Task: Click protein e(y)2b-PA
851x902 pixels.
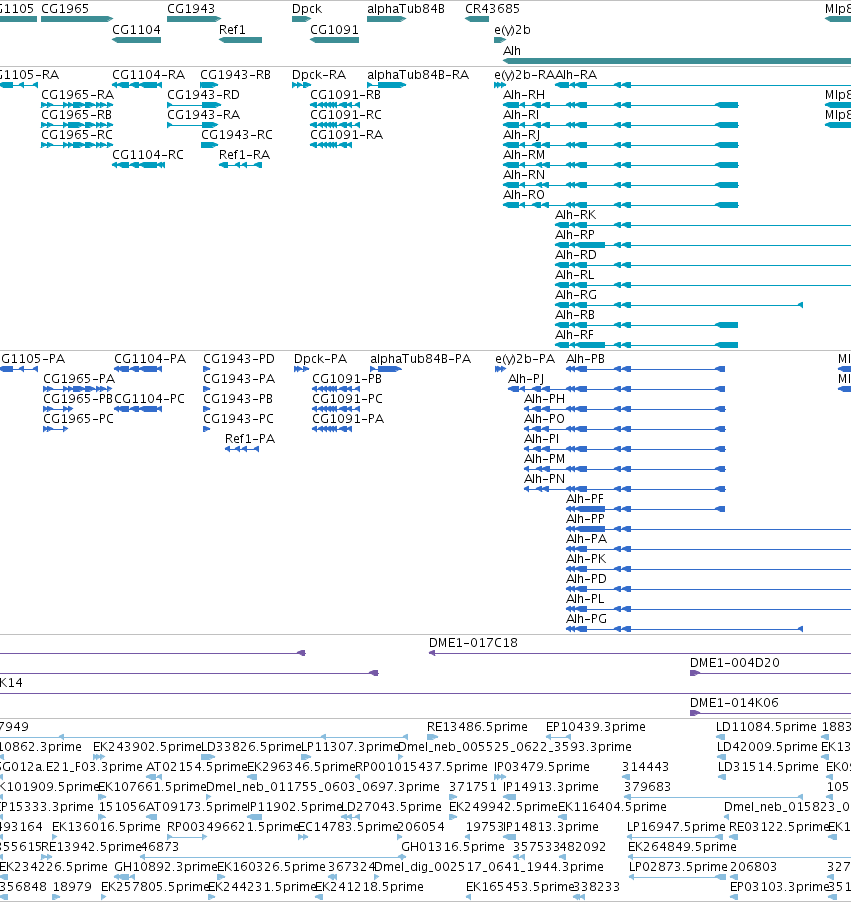Action: point(501,369)
